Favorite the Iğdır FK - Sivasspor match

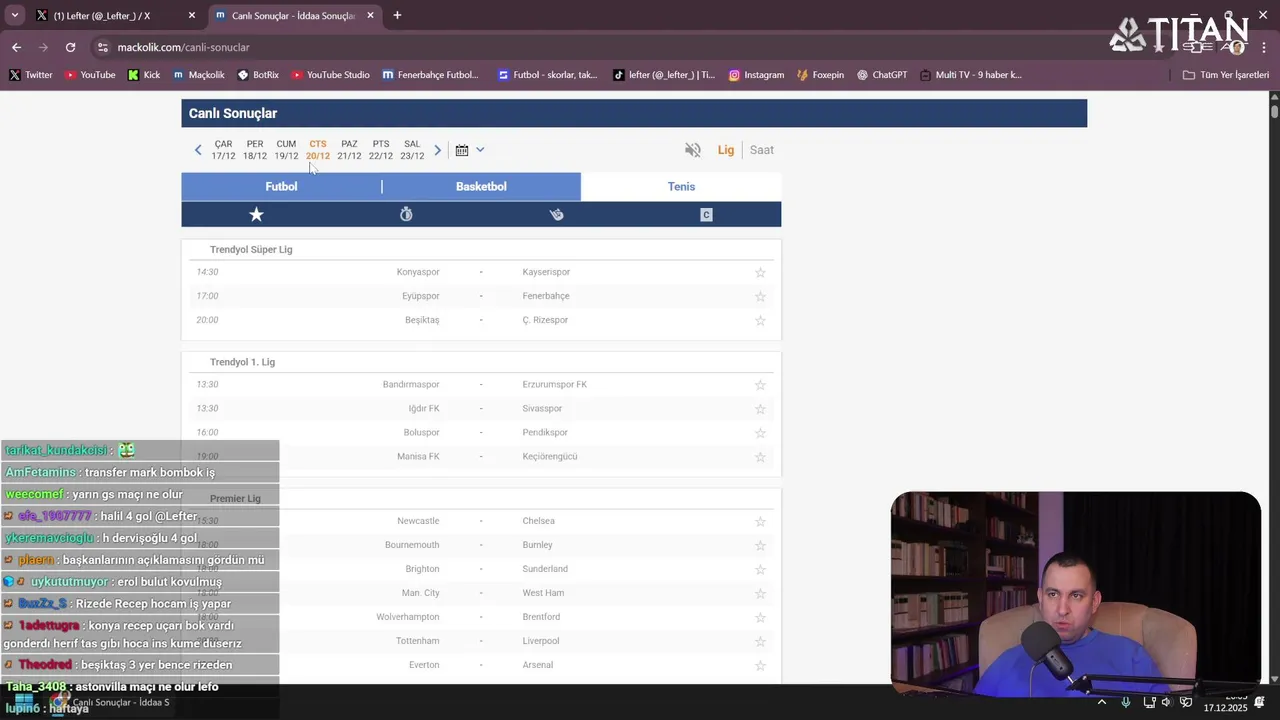760,408
